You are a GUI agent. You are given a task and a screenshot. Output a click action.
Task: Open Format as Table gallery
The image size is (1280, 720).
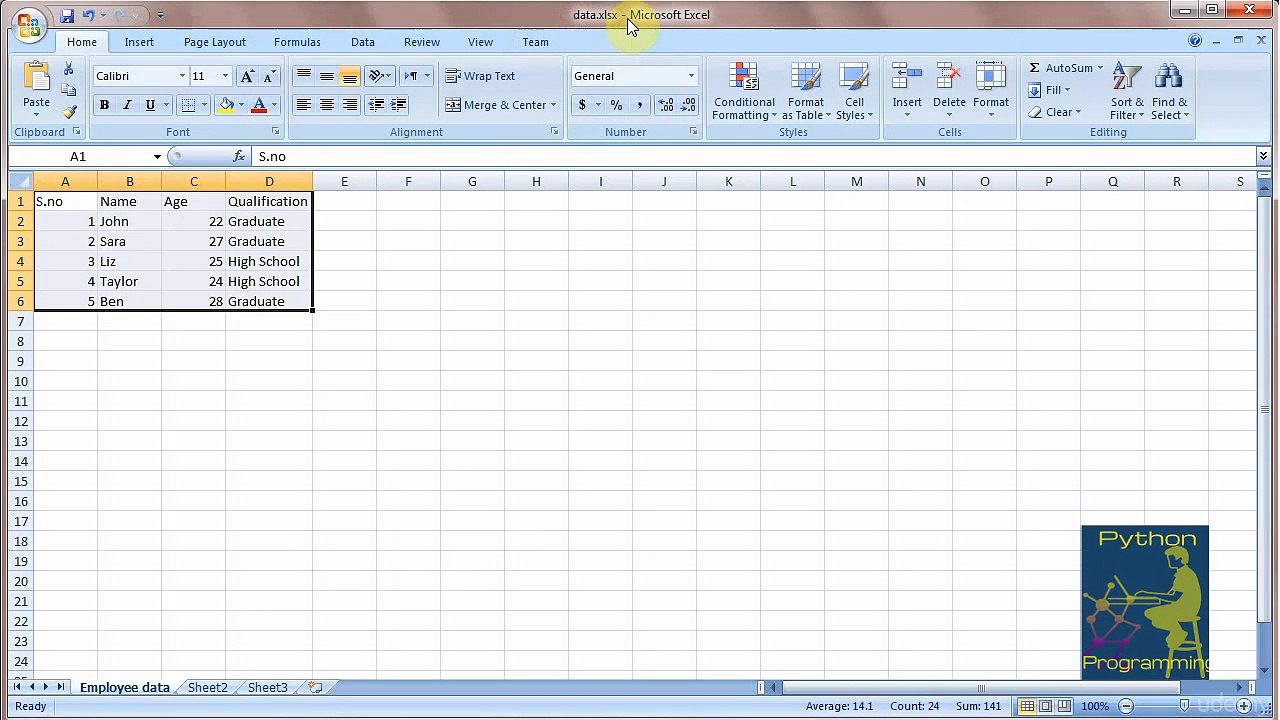click(x=806, y=91)
